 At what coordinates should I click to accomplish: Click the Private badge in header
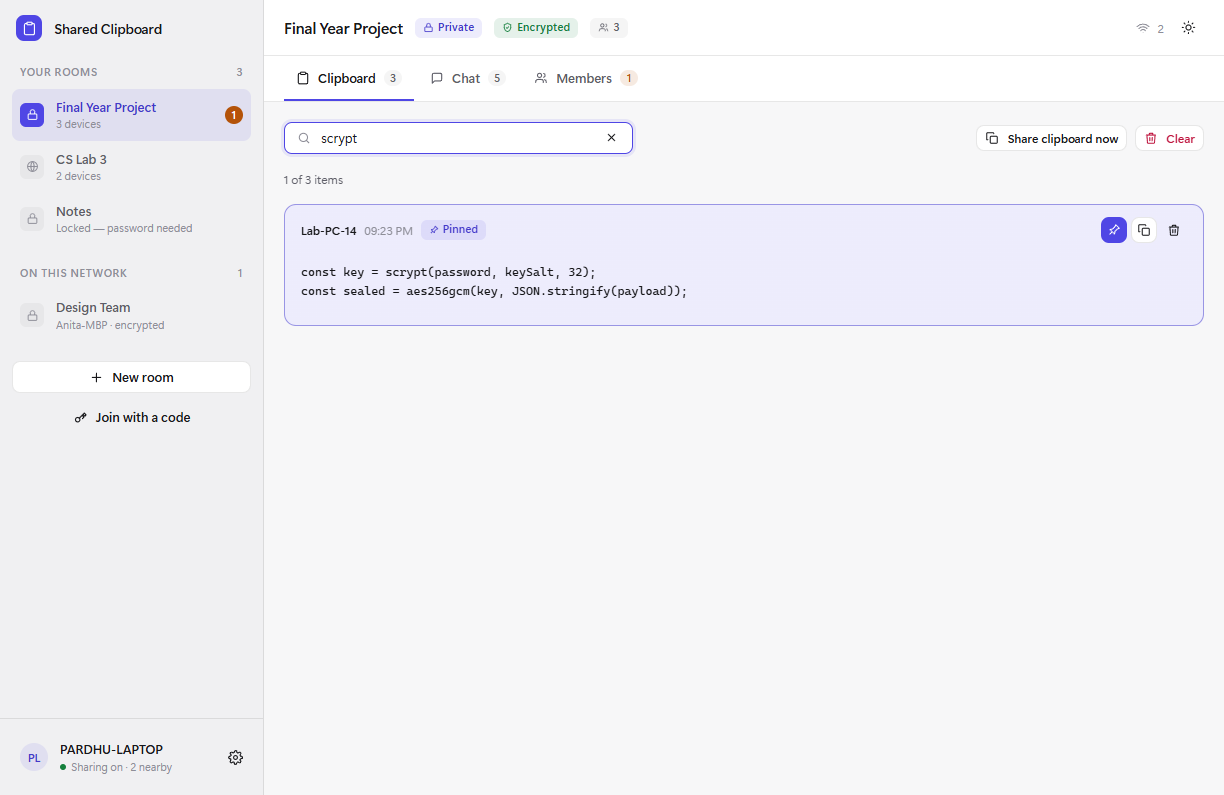448,28
